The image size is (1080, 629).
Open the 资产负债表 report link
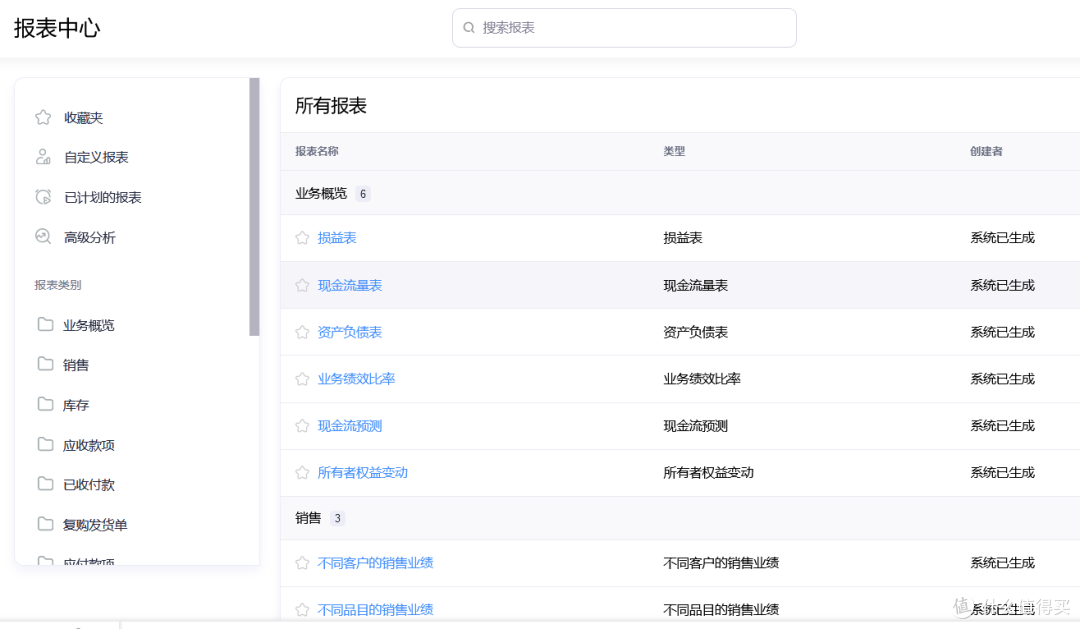coord(349,332)
